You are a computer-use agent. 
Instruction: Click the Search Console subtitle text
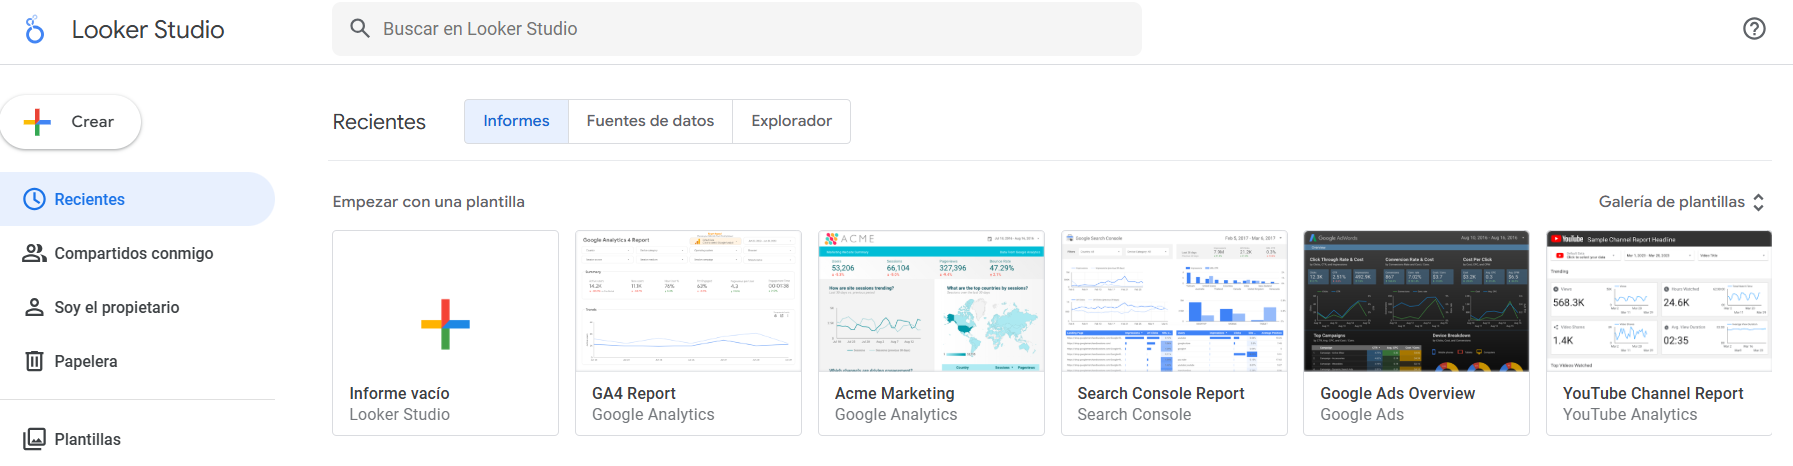1134,414
